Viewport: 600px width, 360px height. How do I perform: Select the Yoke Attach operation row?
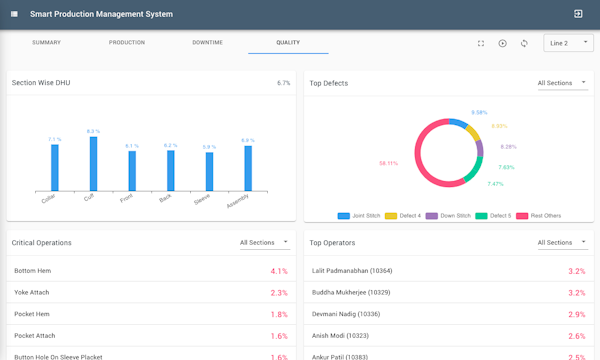click(x=151, y=292)
